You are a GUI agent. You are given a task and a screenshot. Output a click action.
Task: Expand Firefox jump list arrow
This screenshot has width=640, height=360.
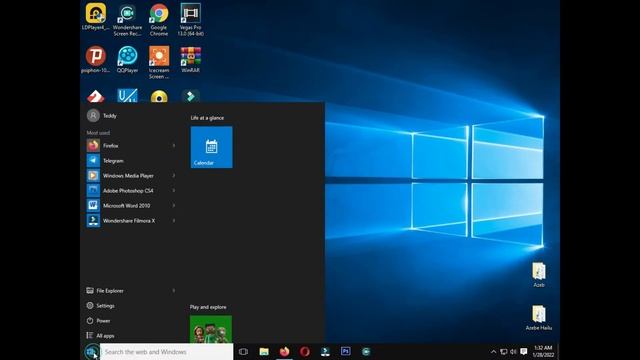coord(174,145)
